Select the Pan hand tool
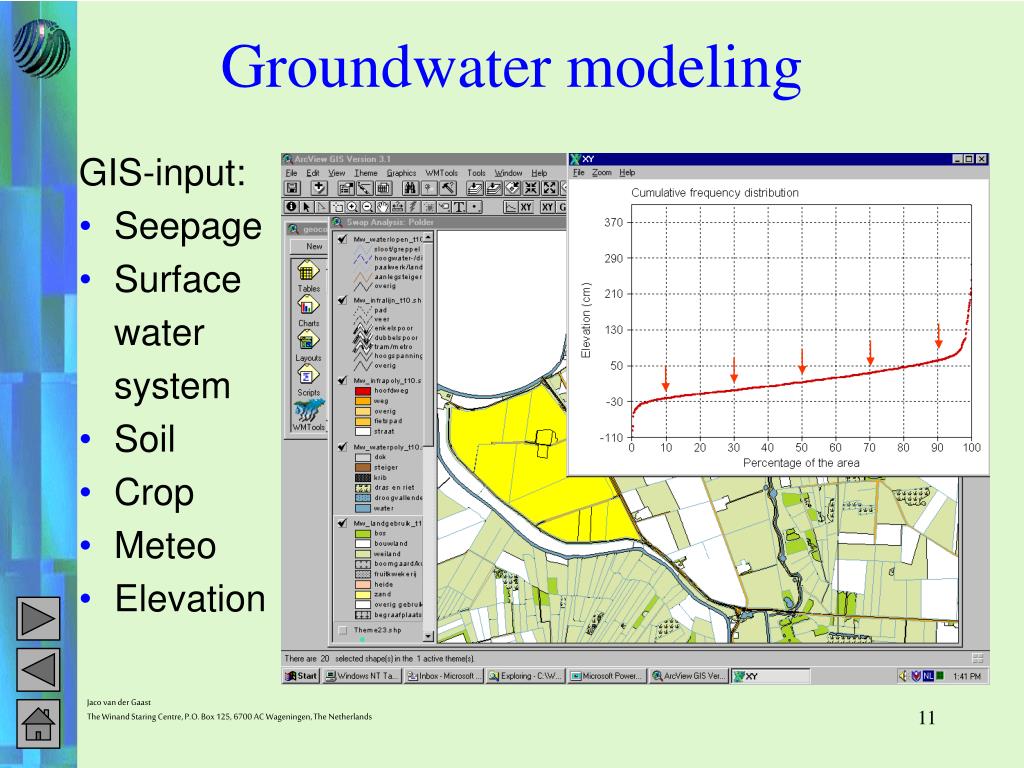The image size is (1024, 768). pyautogui.click(x=383, y=206)
